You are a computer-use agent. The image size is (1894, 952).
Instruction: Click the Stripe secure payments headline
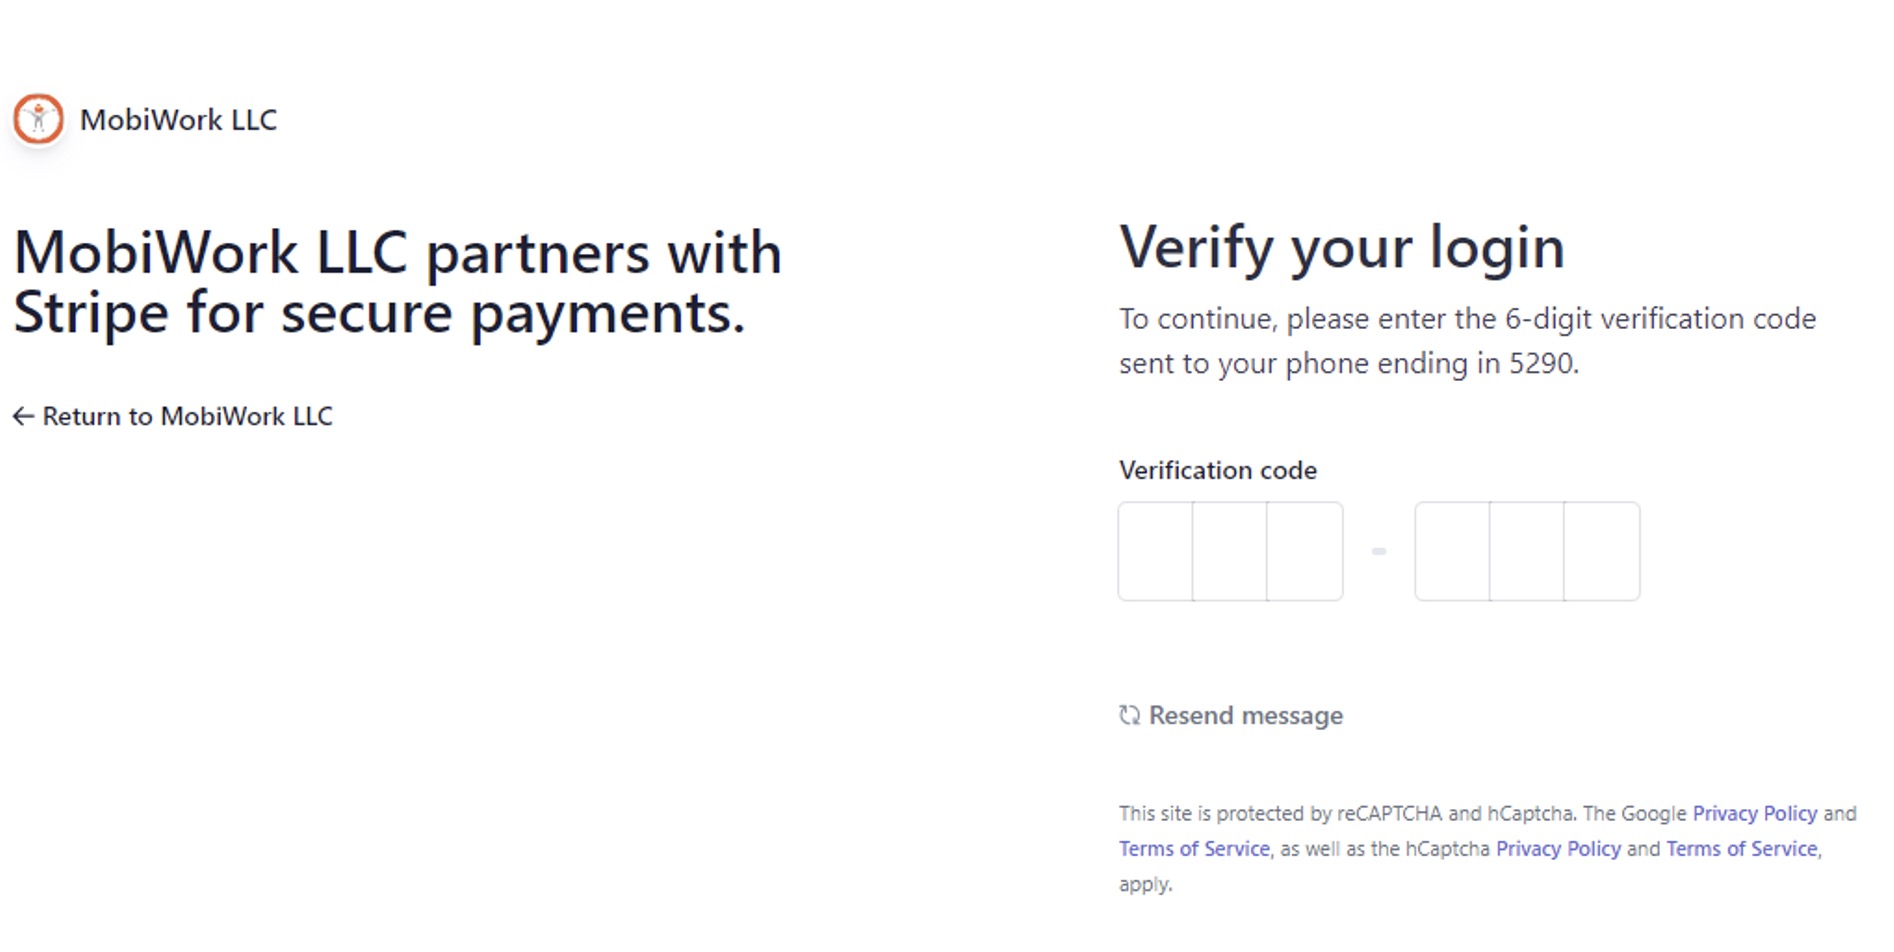point(397,282)
